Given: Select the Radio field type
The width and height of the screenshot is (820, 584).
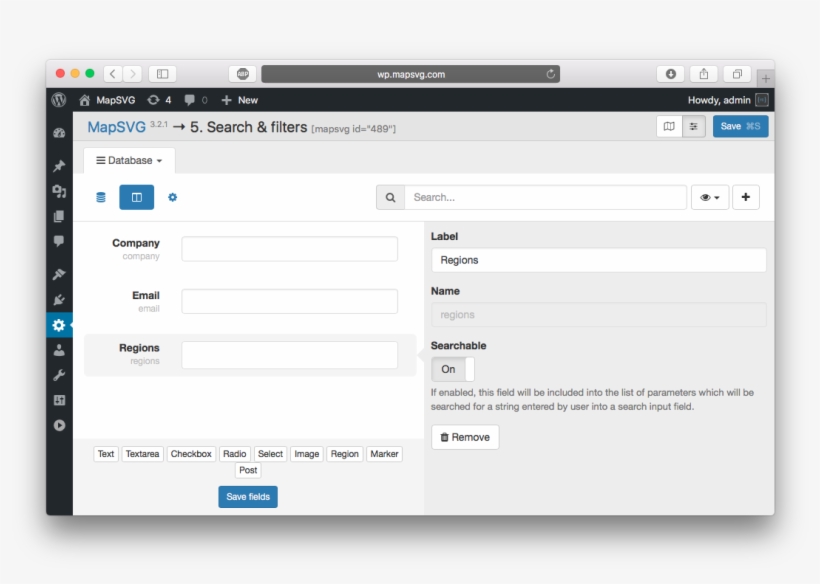Looking at the screenshot, I should (234, 453).
